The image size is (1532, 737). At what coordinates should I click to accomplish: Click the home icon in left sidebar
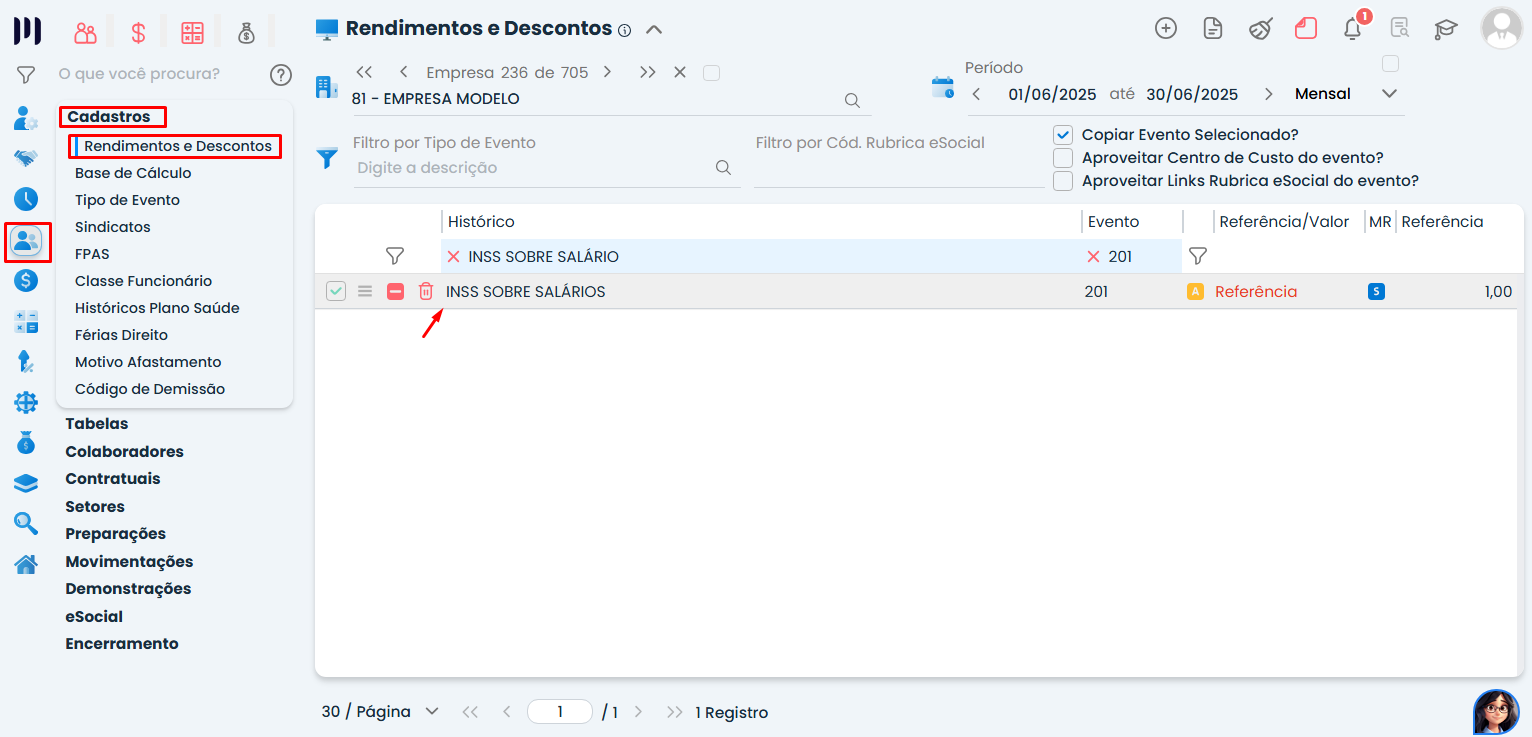(26, 564)
